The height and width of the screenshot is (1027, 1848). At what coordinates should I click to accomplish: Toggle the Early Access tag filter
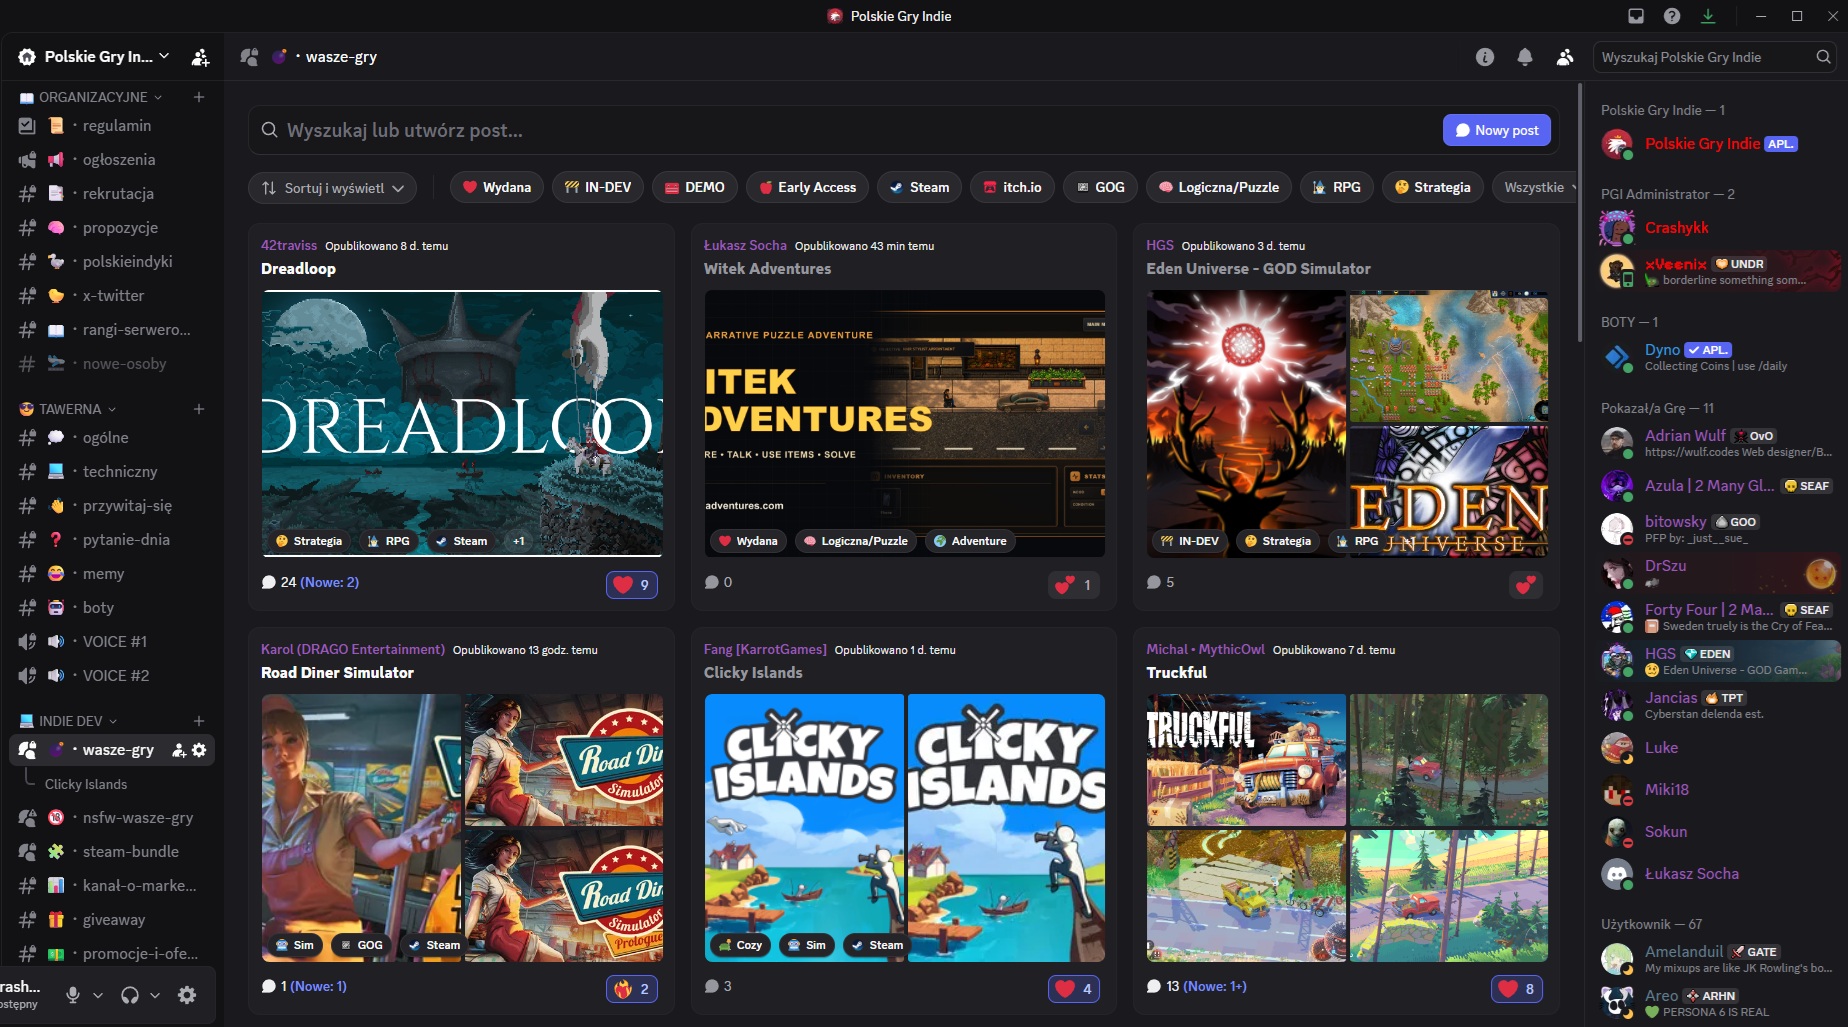(807, 187)
